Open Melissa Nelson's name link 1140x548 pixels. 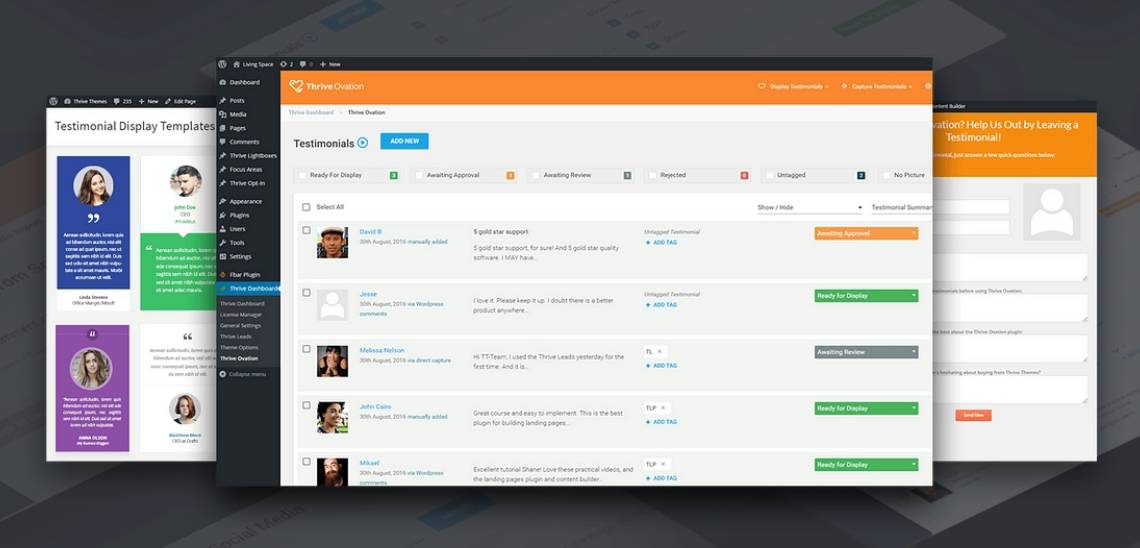click(382, 350)
